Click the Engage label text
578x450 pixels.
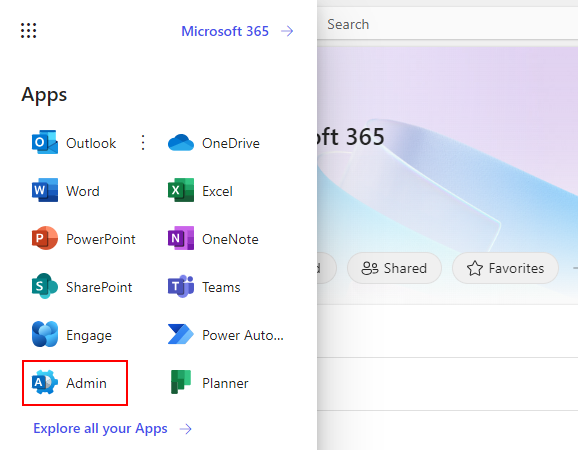click(x=89, y=335)
